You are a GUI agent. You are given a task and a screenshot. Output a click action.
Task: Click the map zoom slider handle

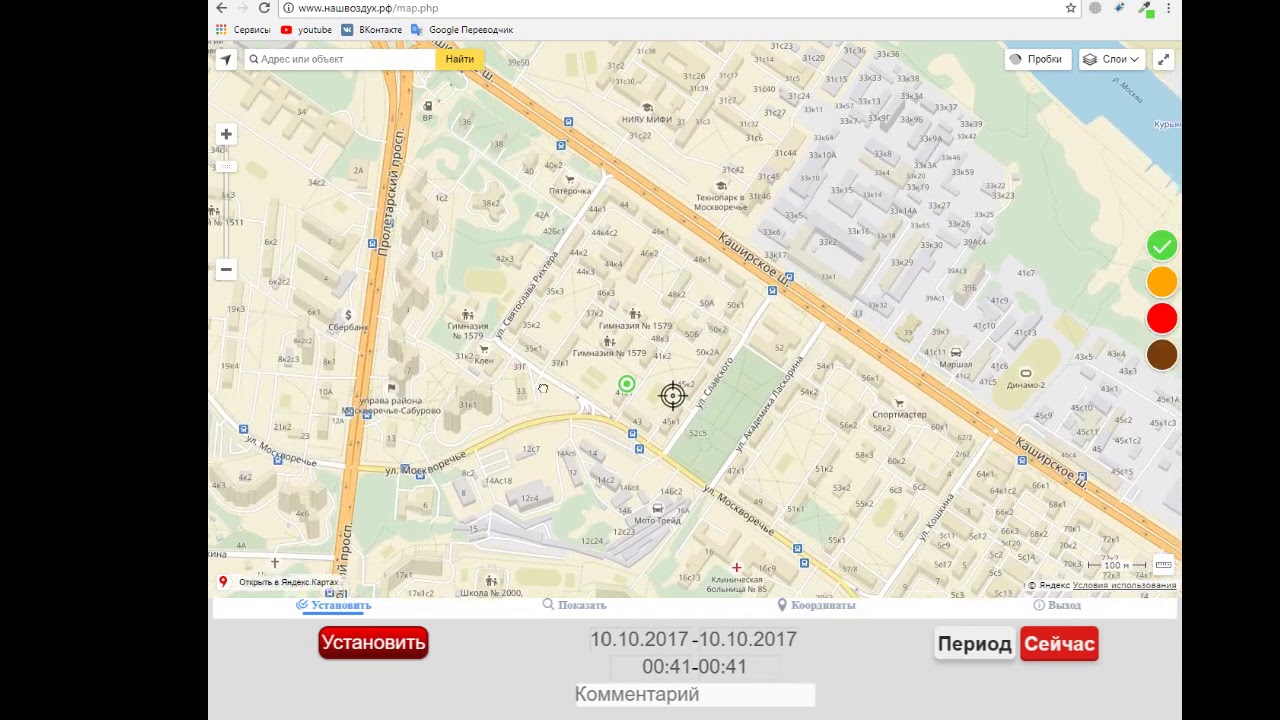tap(226, 166)
